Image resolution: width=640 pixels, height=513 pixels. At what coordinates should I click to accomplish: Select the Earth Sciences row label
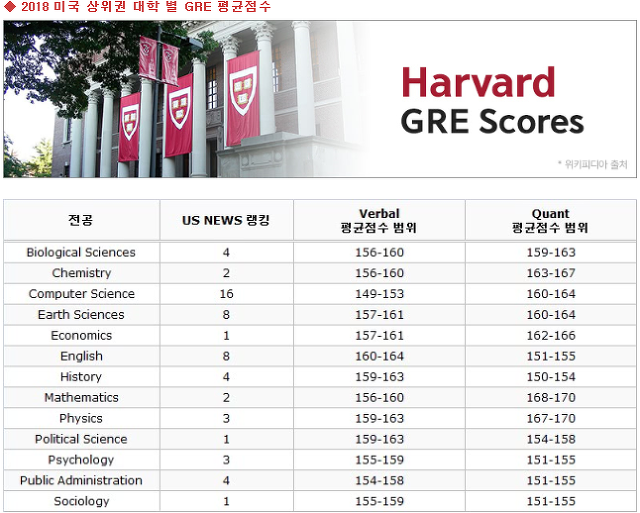[x=81, y=315]
